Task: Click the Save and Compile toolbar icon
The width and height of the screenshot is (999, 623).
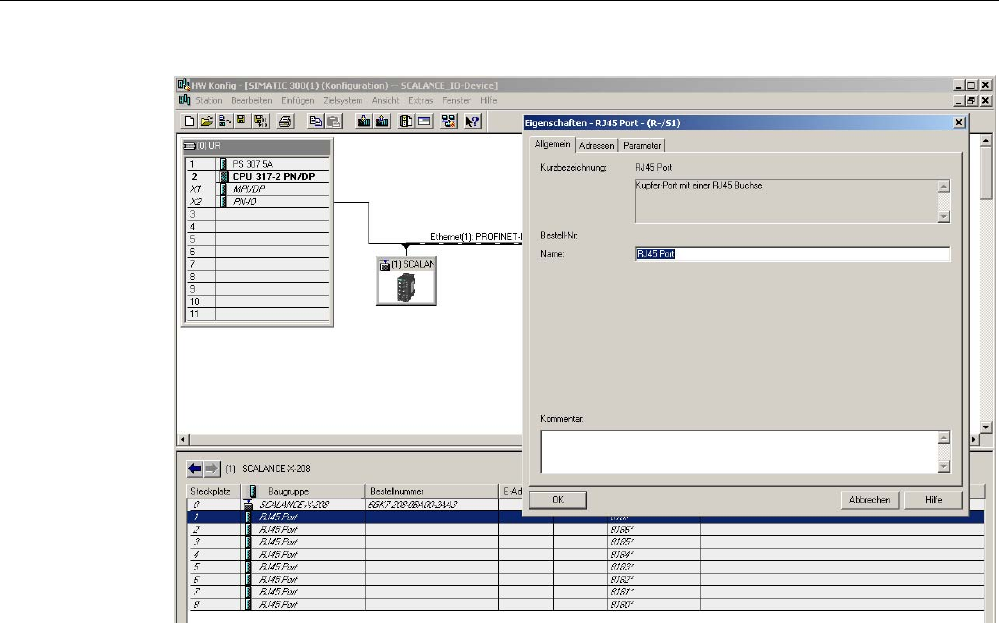Action: 260,121
